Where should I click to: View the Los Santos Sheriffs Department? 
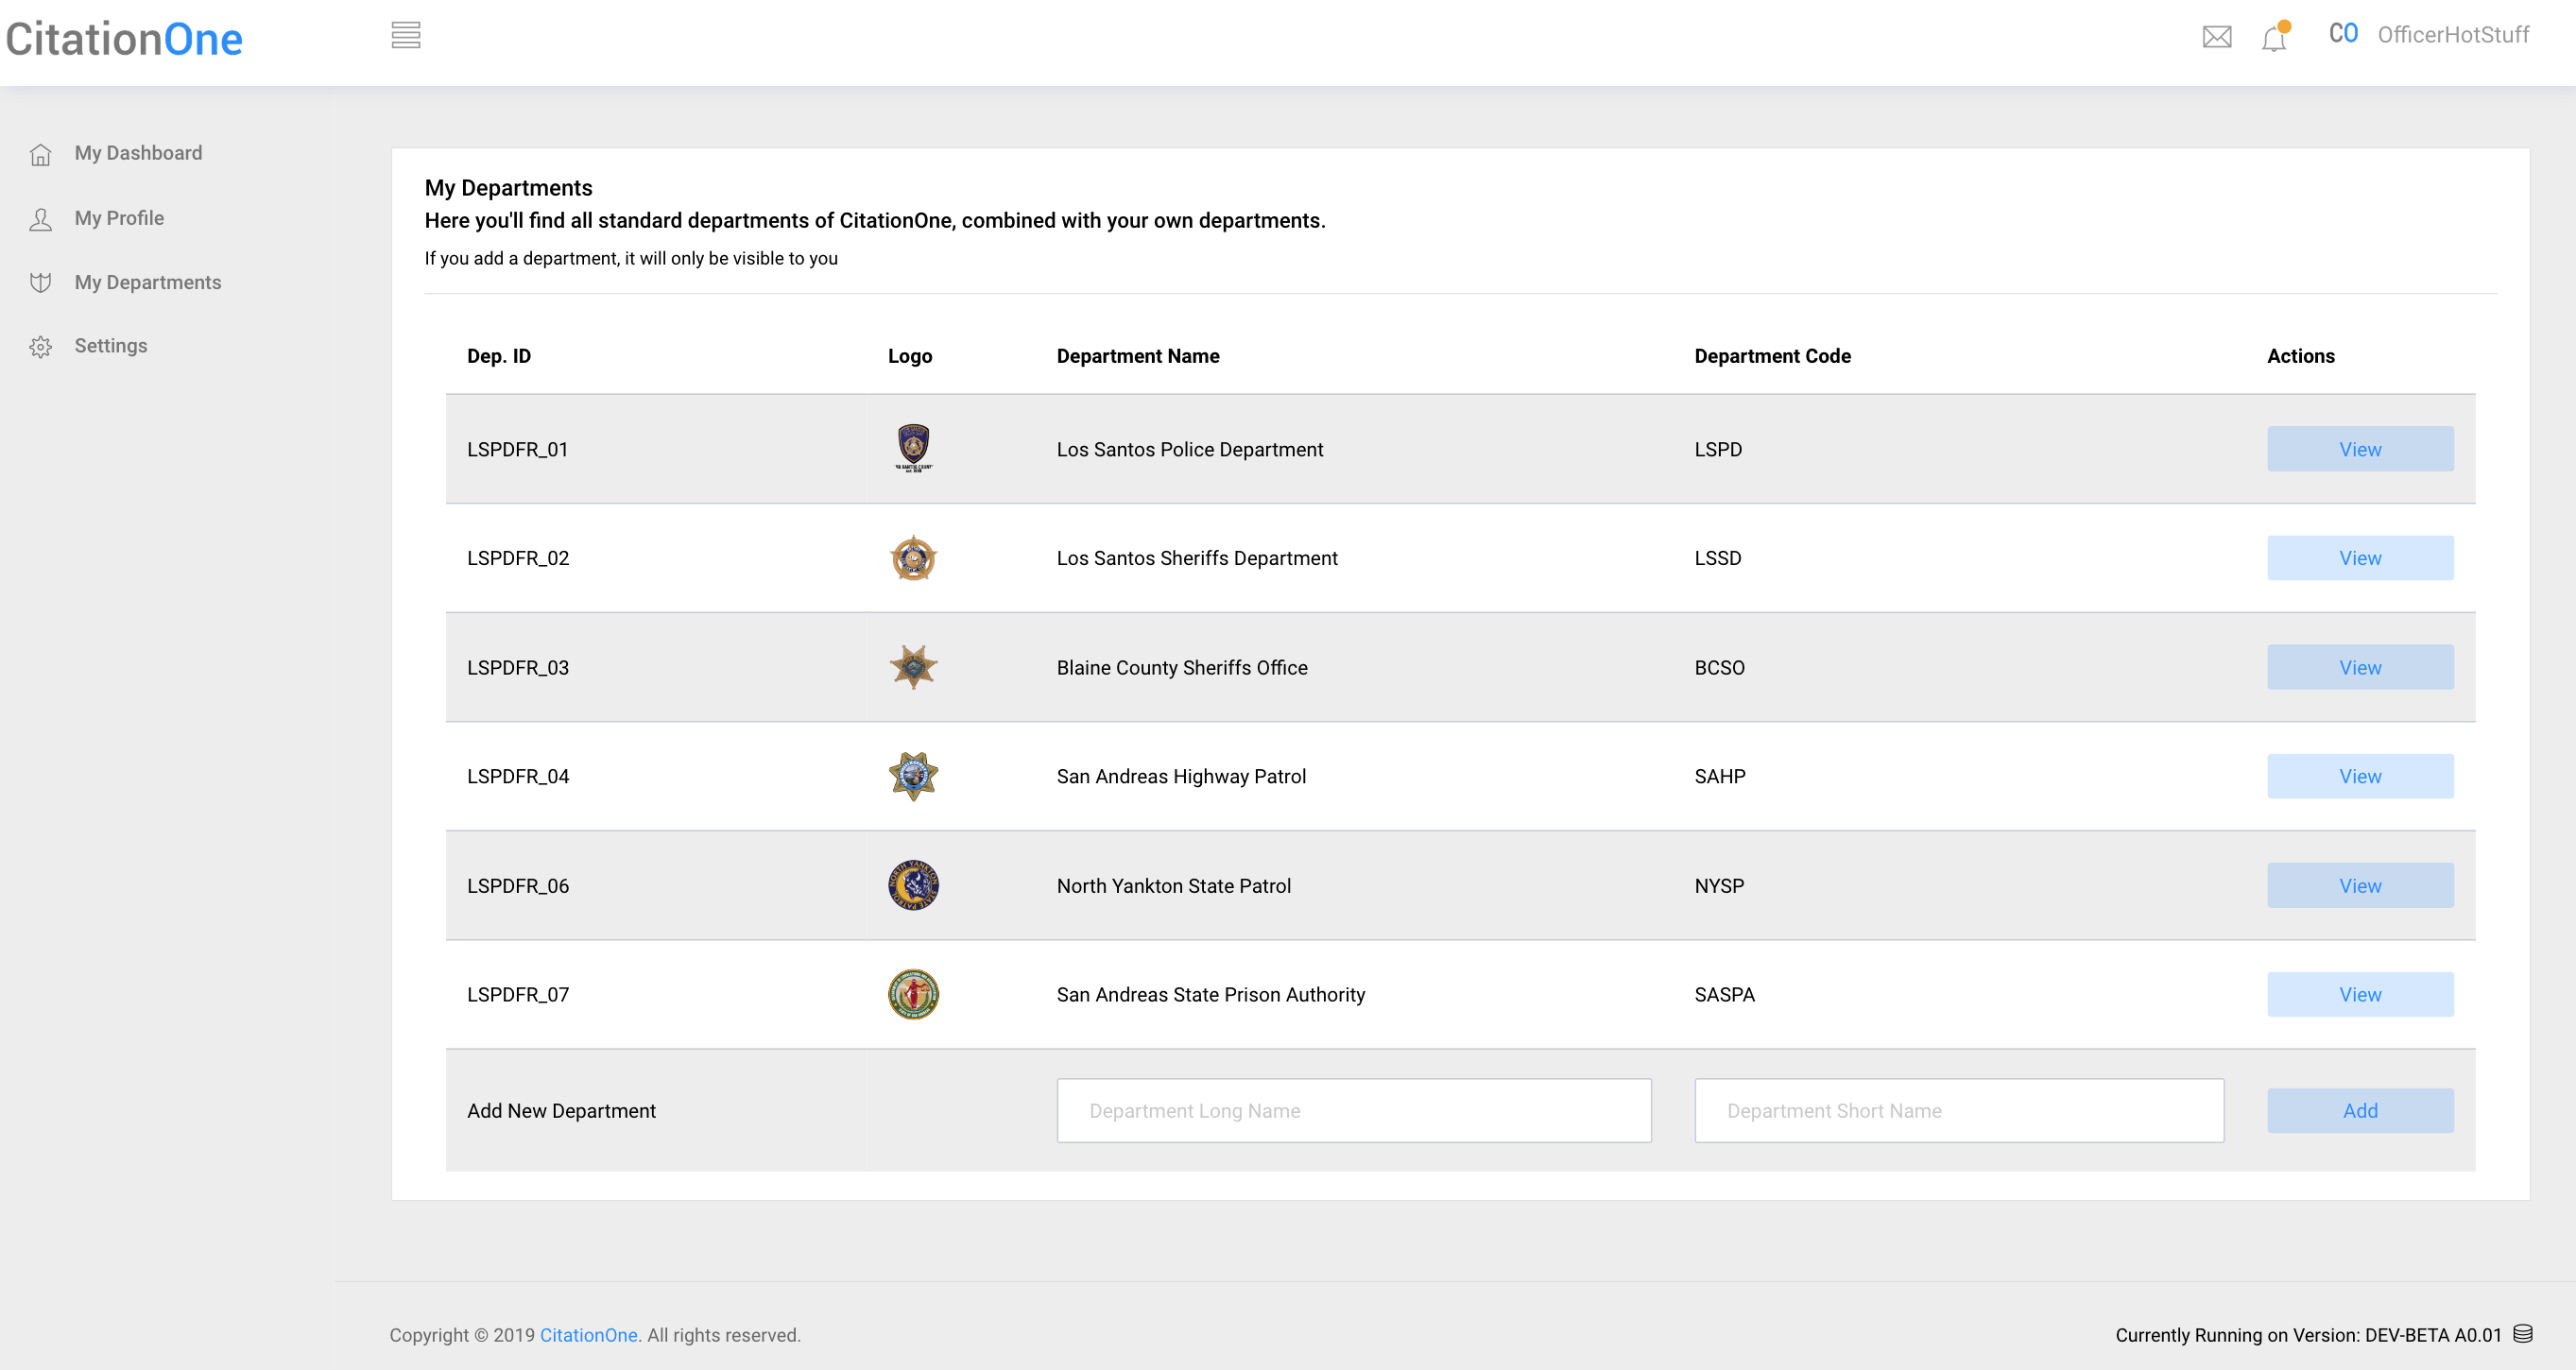[x=2359, y=558]
